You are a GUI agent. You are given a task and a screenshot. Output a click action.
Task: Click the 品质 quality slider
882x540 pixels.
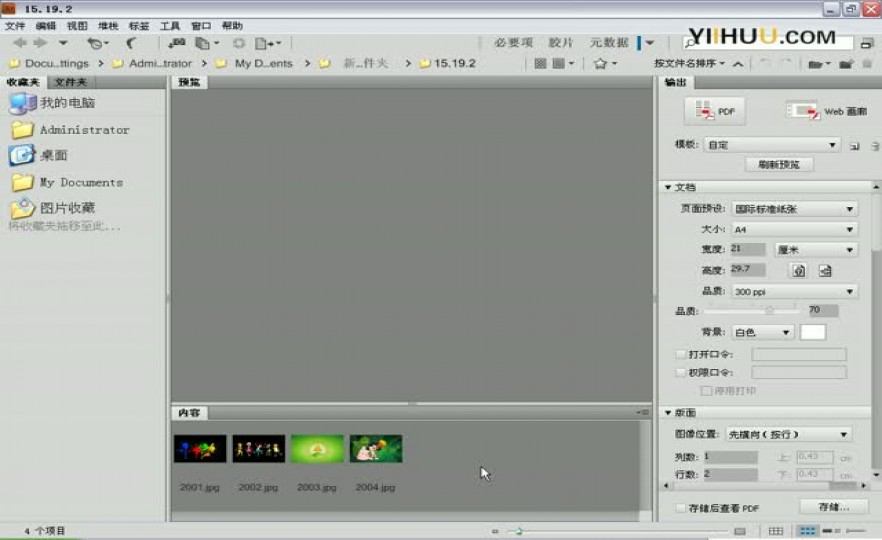point(751,310)
